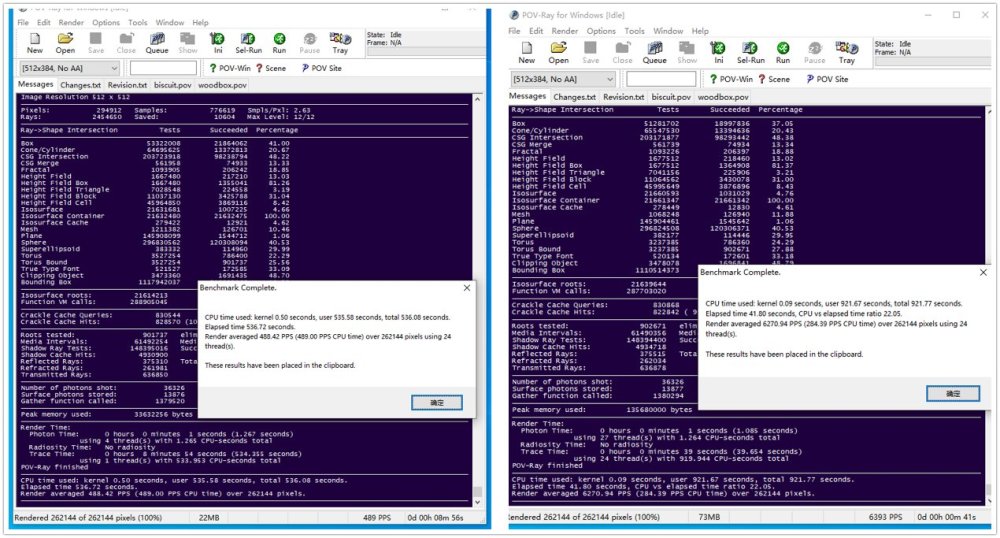The image size is (1000, 538).
Task: Click New icon in right POV-Ray window
Action: click(x=527, y=53)
